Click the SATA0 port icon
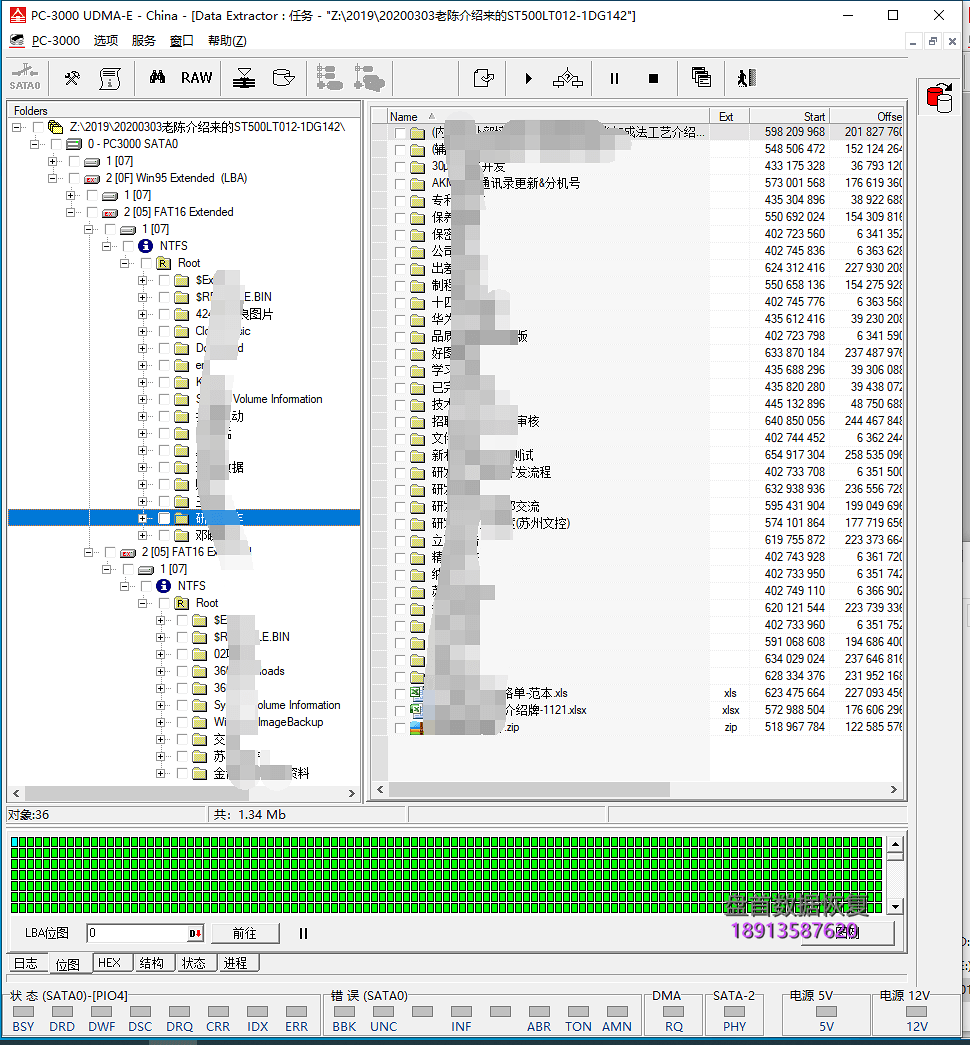 point(25,77)
